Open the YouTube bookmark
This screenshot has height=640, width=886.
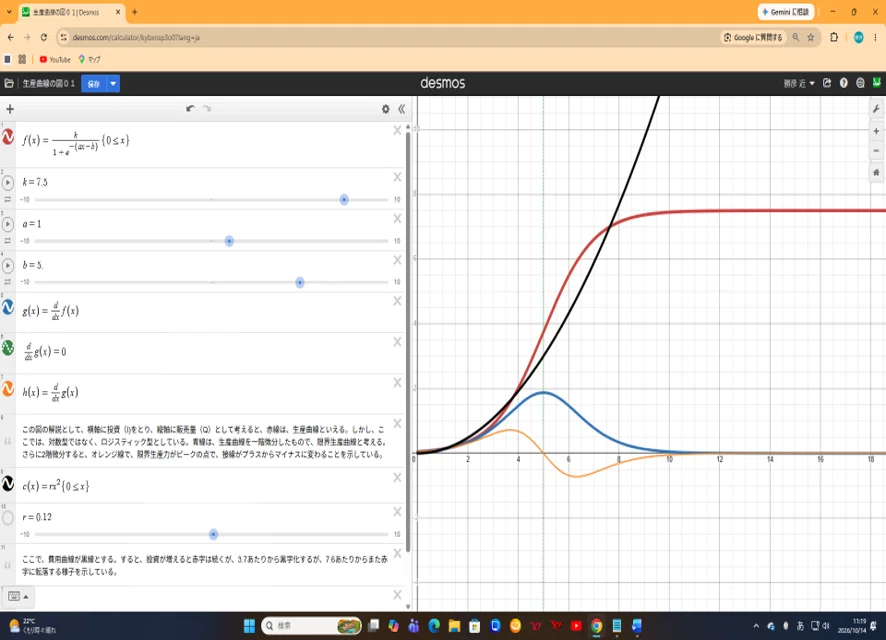click(55, 59)
